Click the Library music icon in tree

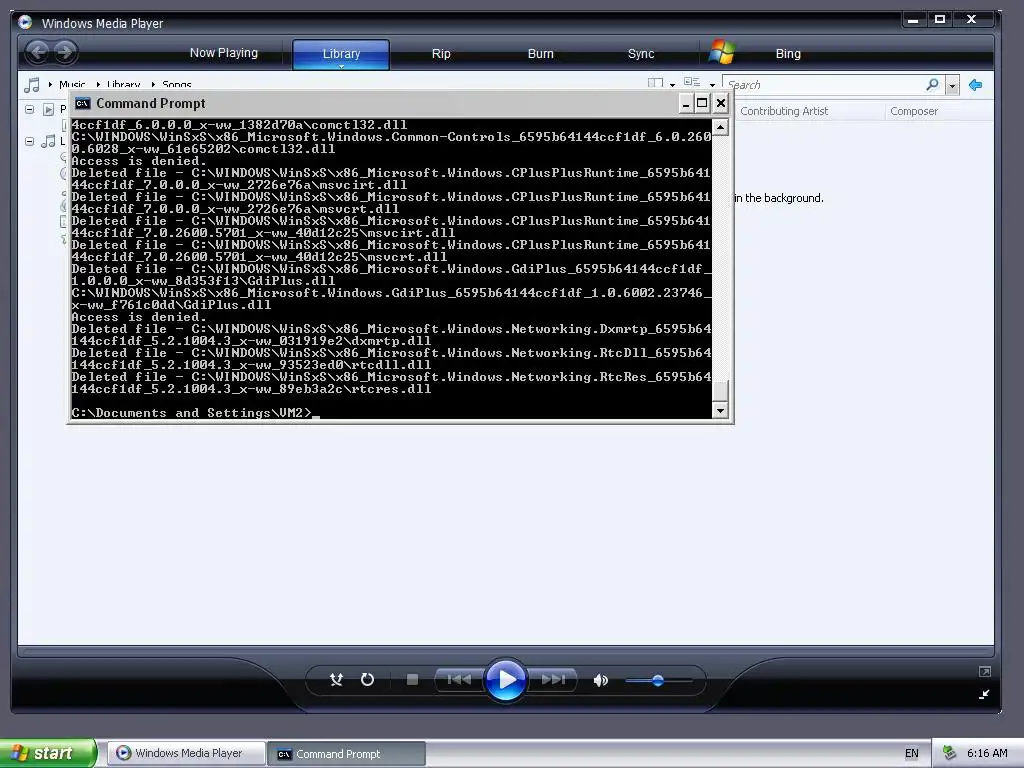[48, 141]
